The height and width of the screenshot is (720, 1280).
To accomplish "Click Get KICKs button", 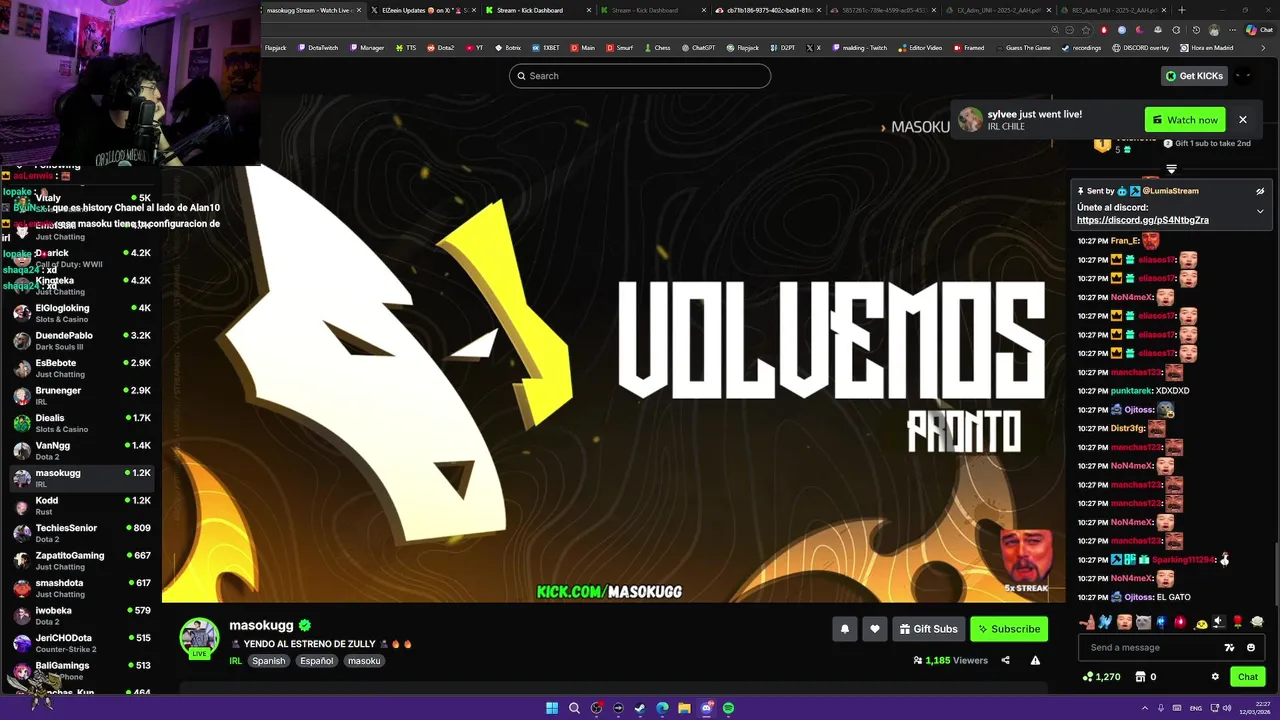I will 1194,76.
